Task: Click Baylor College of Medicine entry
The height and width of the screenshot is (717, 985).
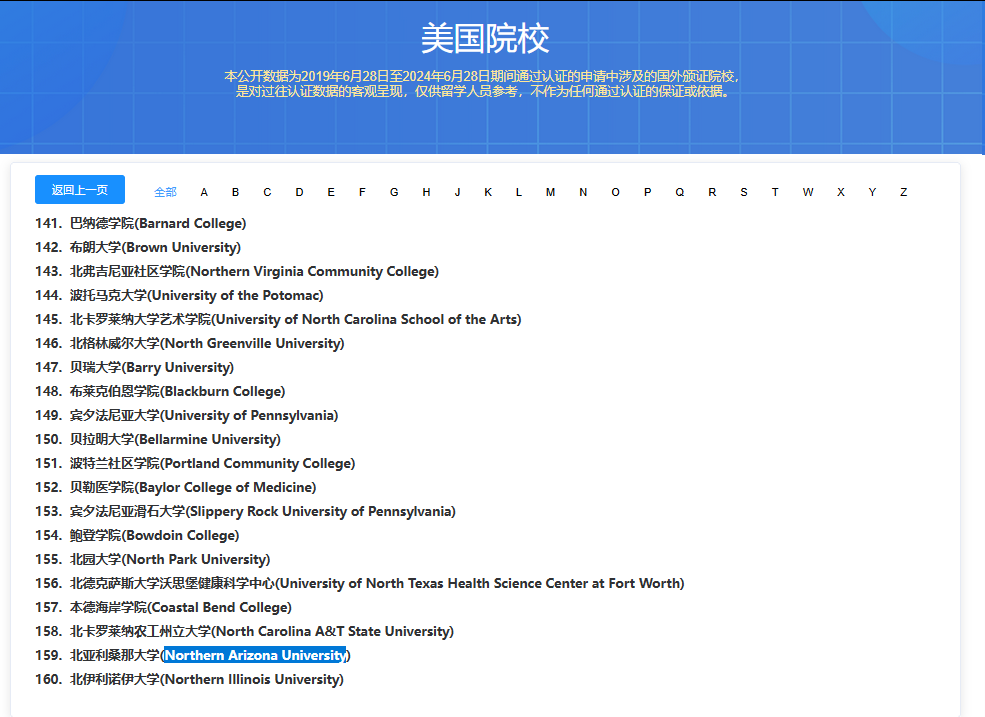Action: point(176,487)
